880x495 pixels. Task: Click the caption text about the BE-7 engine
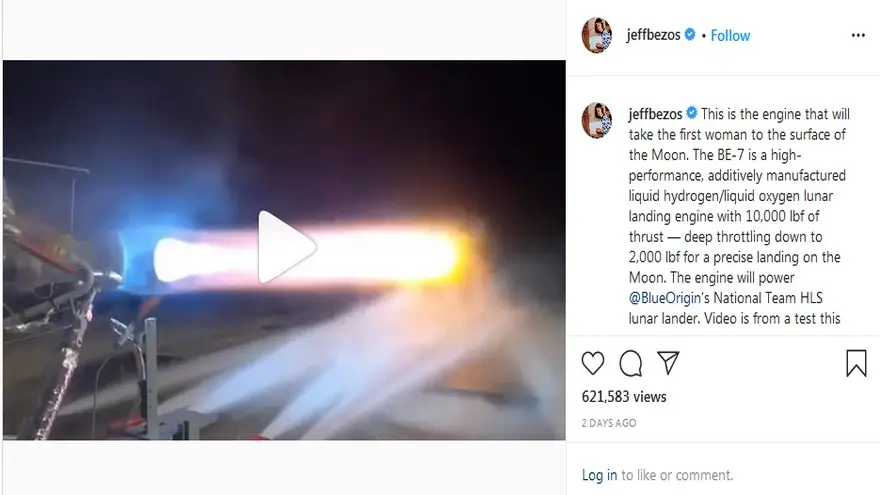coord(740,216)
